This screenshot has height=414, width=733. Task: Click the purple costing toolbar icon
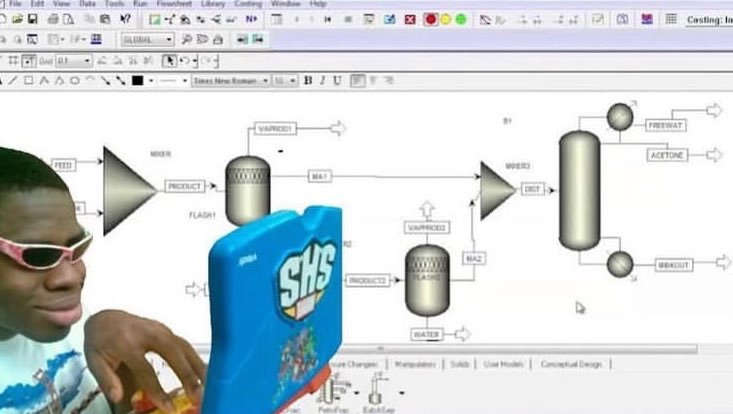tap(647, 19)
